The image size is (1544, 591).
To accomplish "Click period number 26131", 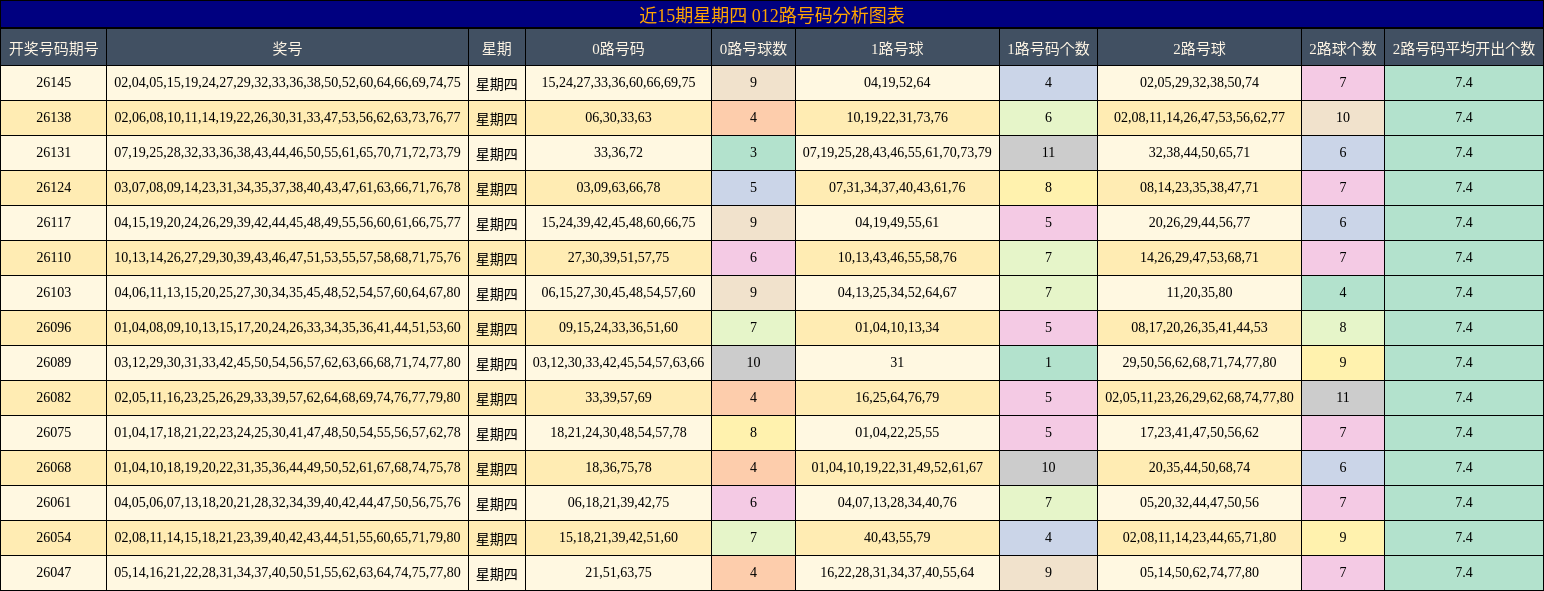I will pos(54,153).
